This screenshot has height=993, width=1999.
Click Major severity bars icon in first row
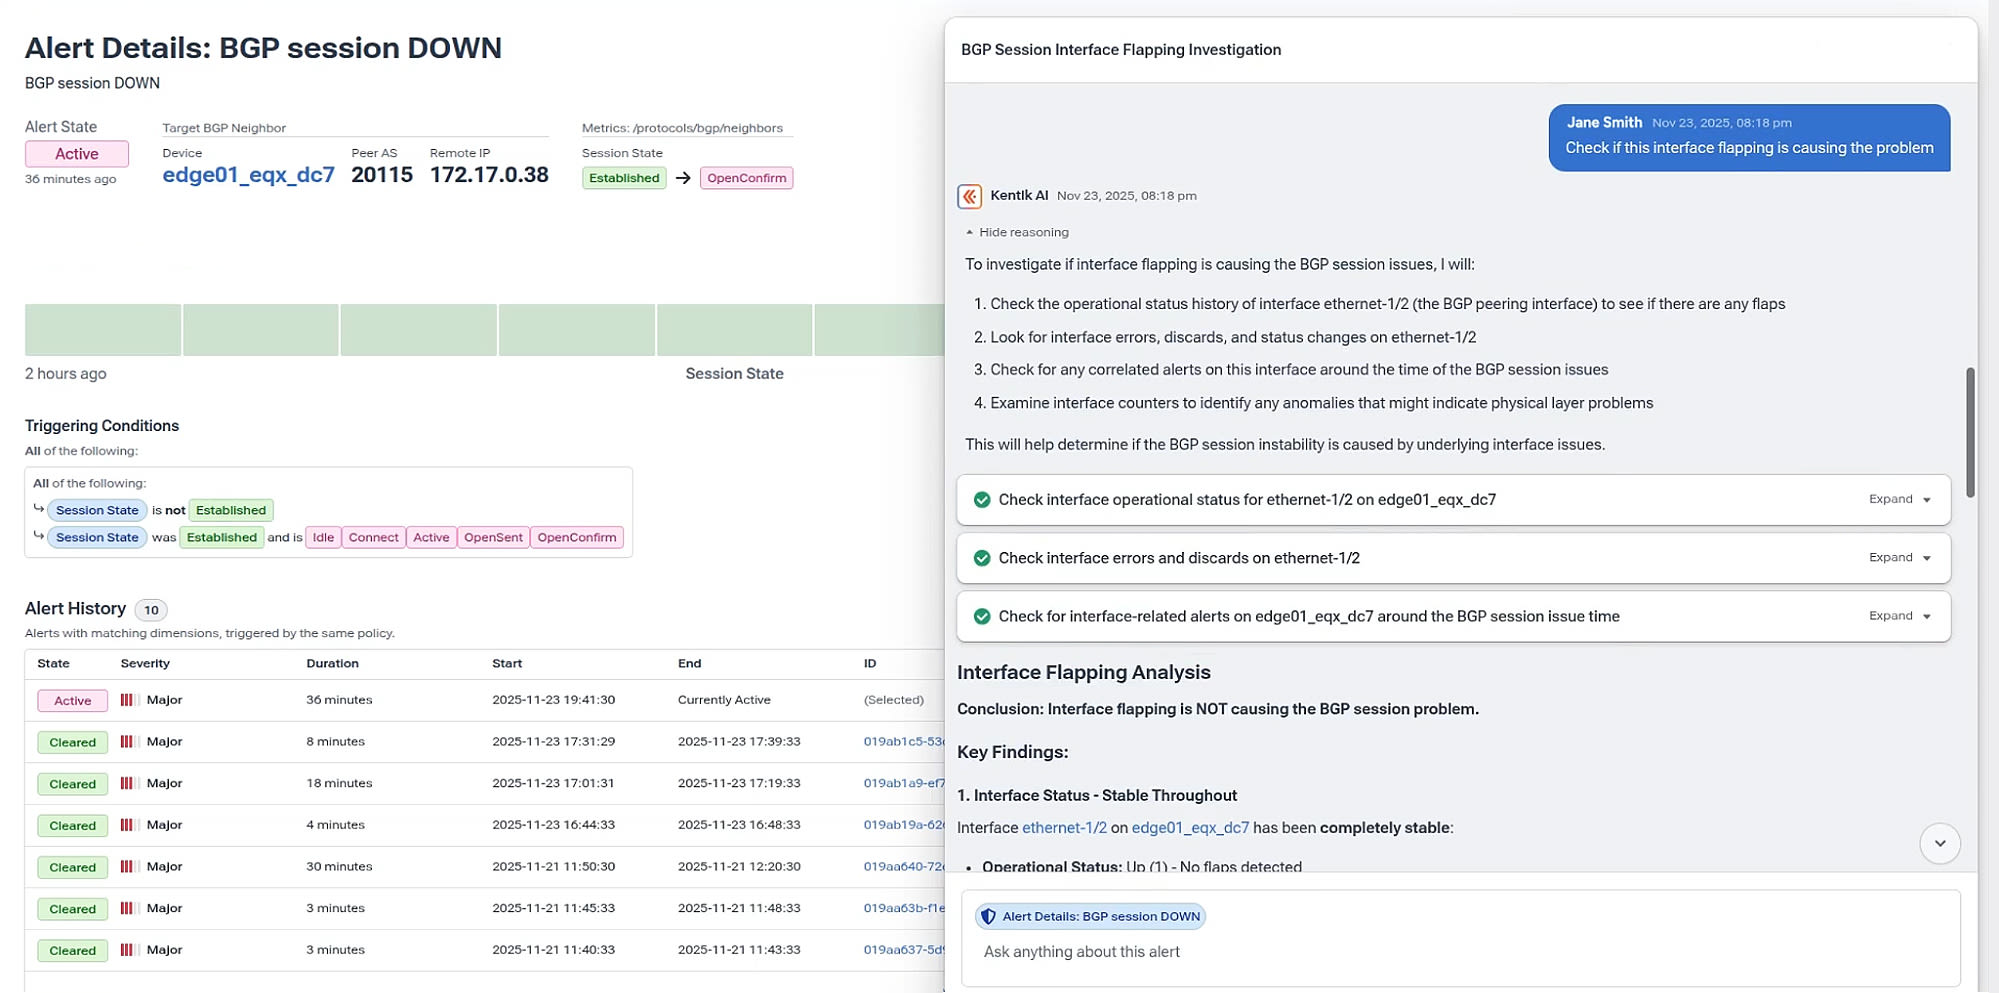click(128, 700)
